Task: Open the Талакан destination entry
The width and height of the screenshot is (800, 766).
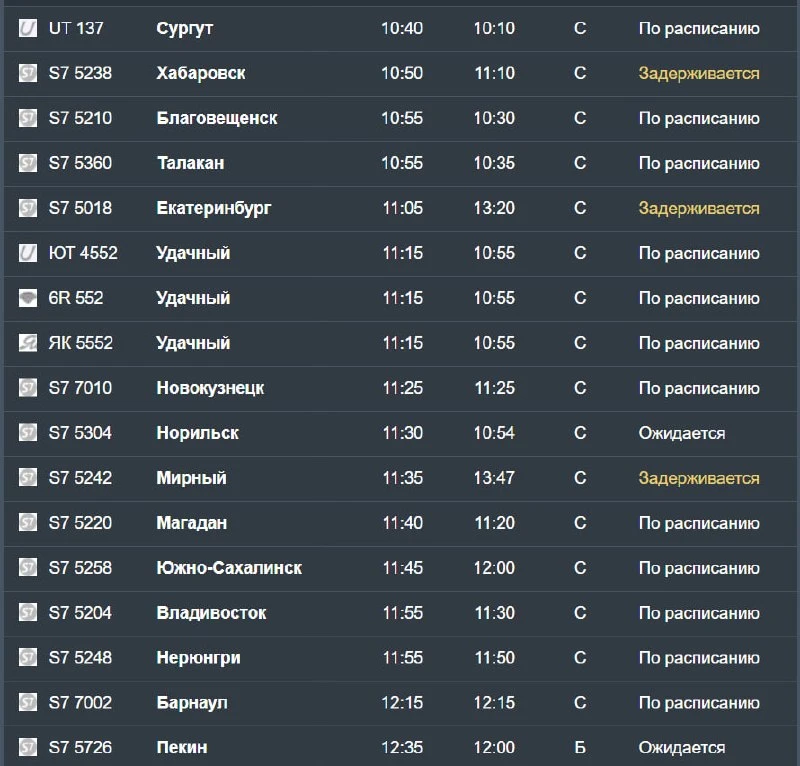Action: (190, 163)
